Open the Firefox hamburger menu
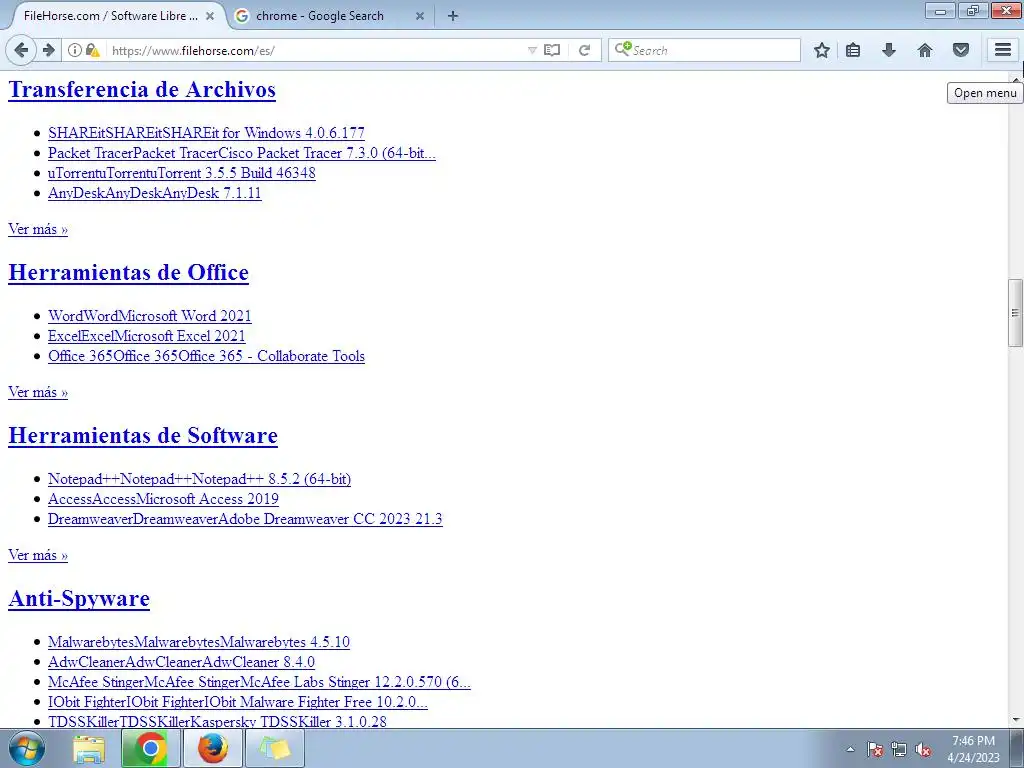This screenshot has width=1024, height=768. point(1003,50)
